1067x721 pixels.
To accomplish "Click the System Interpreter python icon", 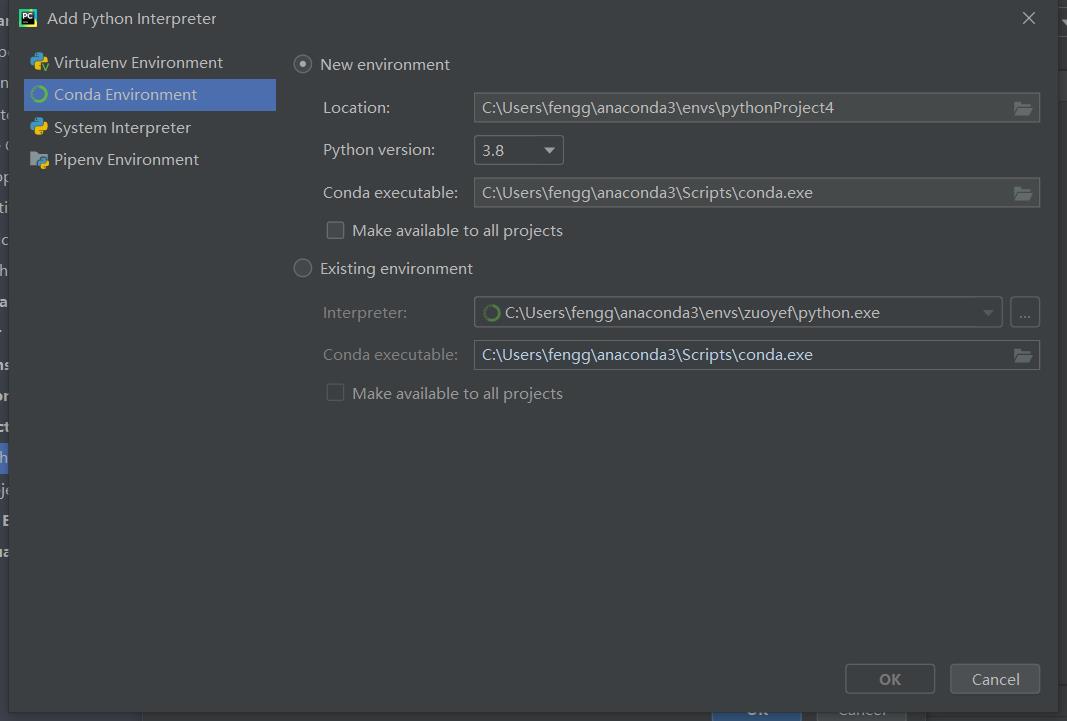I will (x=39, y=127).
